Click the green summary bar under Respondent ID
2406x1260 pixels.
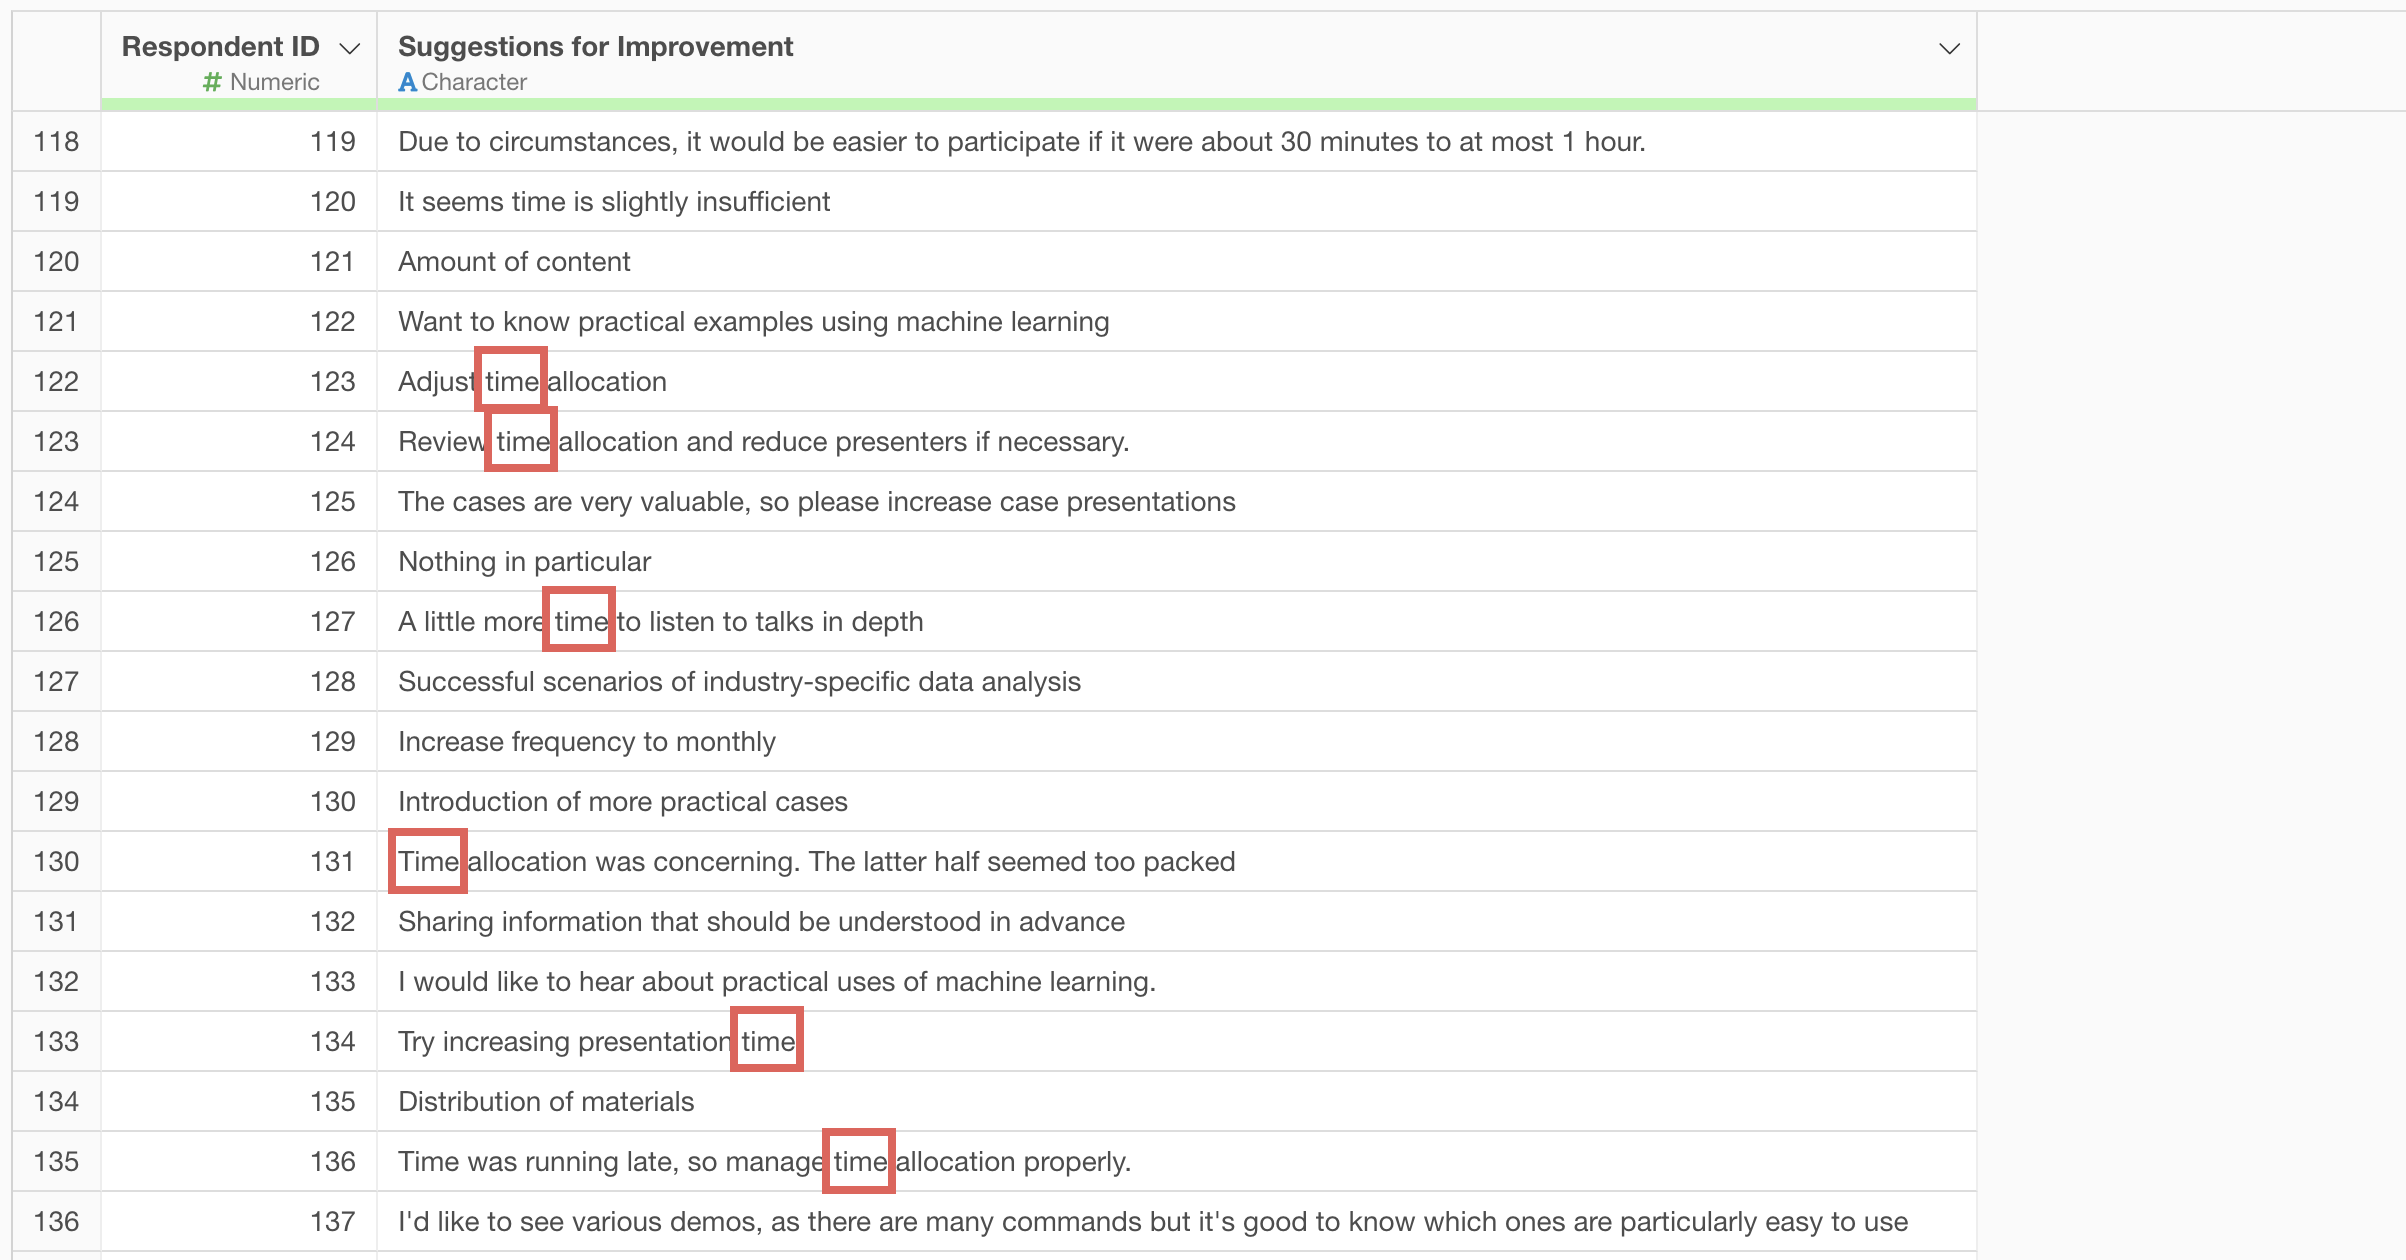pyautogui.click(x=239, y=104)
